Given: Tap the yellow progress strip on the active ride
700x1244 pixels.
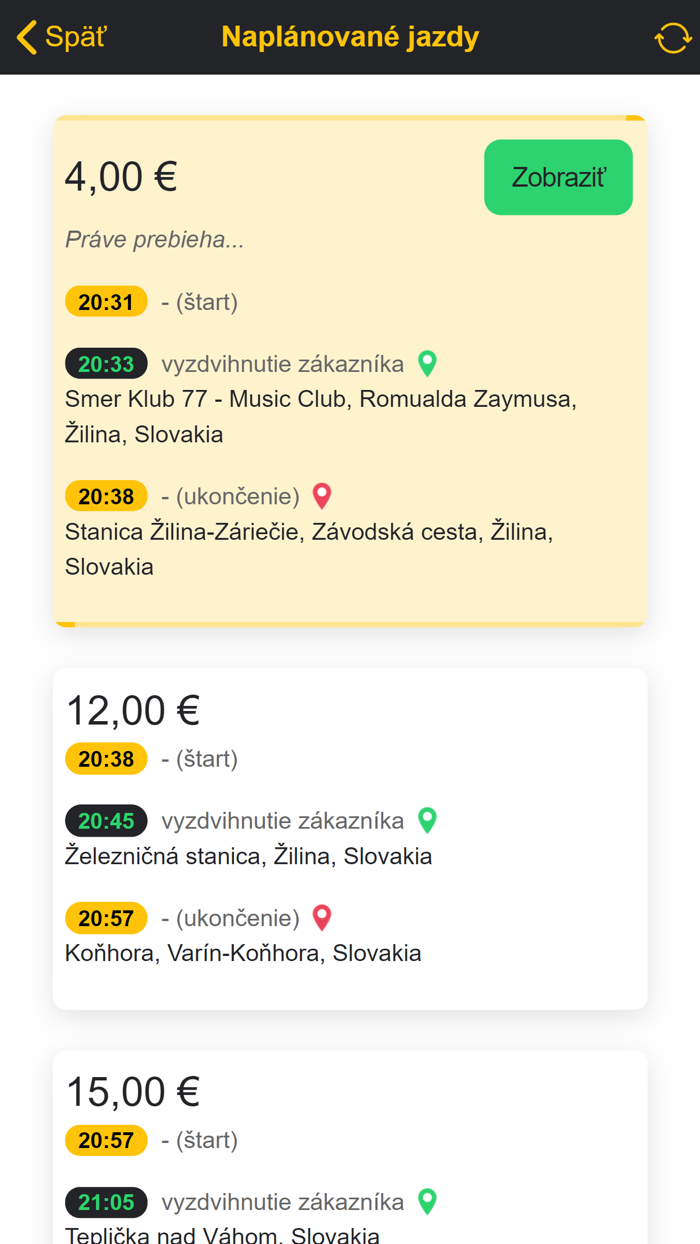Looking at the screenshot, I should pyautogui.click(x=350, y=622).
